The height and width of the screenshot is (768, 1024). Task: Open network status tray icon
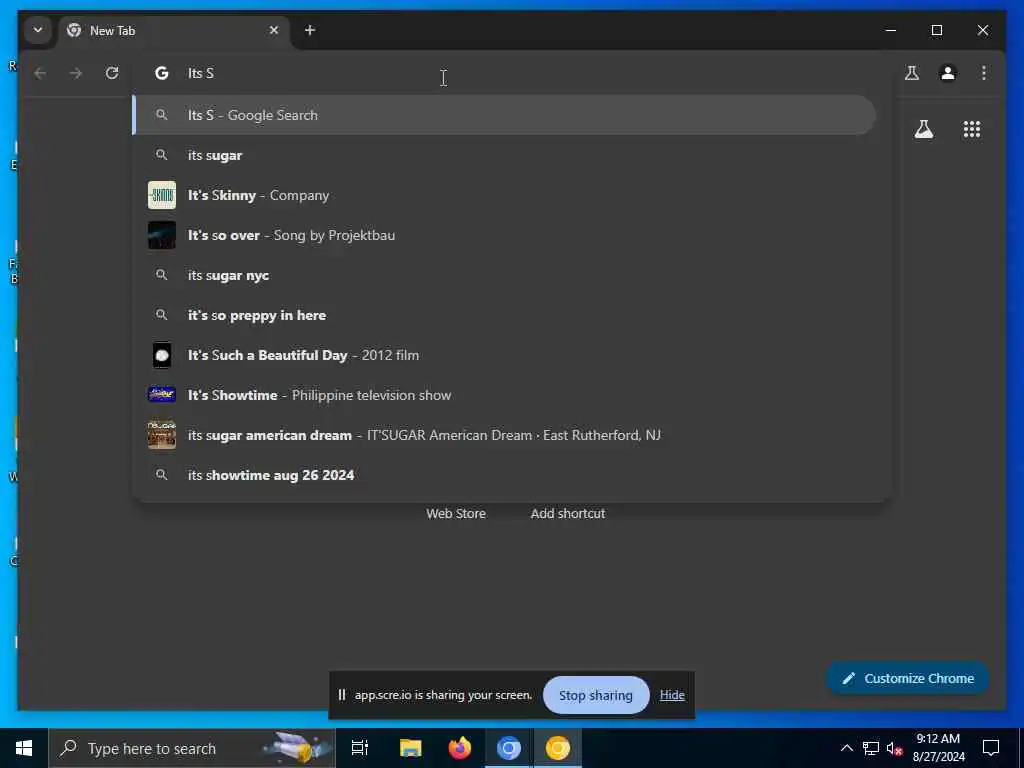871,748
